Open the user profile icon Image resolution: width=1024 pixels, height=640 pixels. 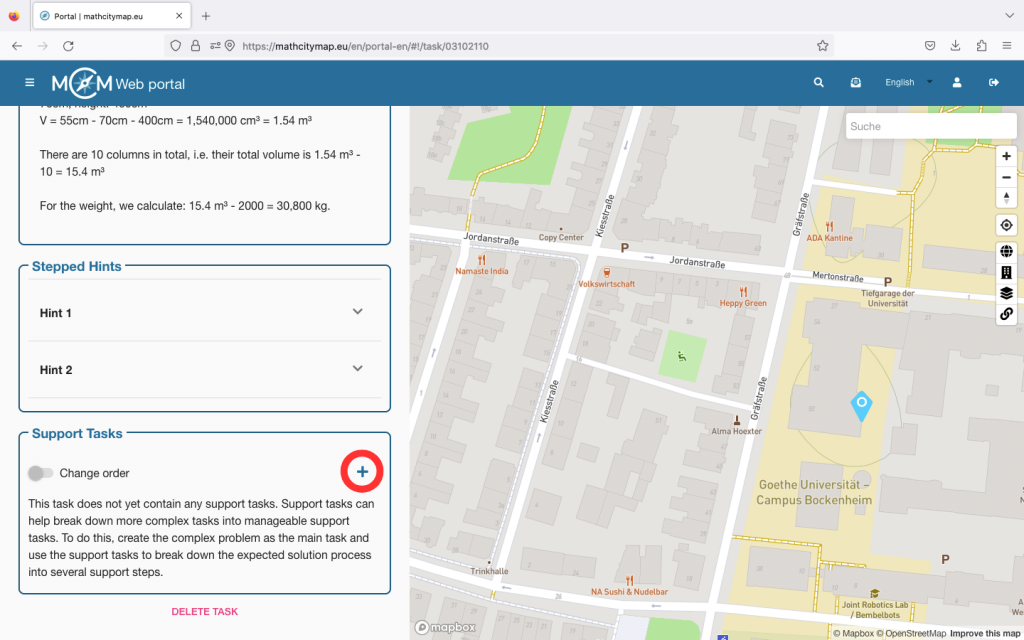click(x=957, y=83)
